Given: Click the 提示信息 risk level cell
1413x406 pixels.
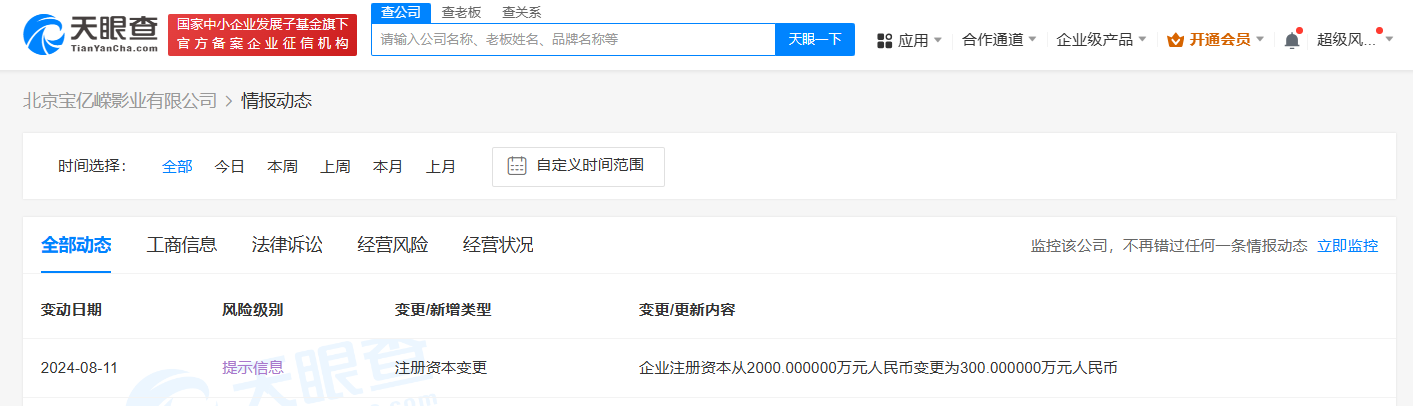Looking at the screenshot, I should 252,368.
